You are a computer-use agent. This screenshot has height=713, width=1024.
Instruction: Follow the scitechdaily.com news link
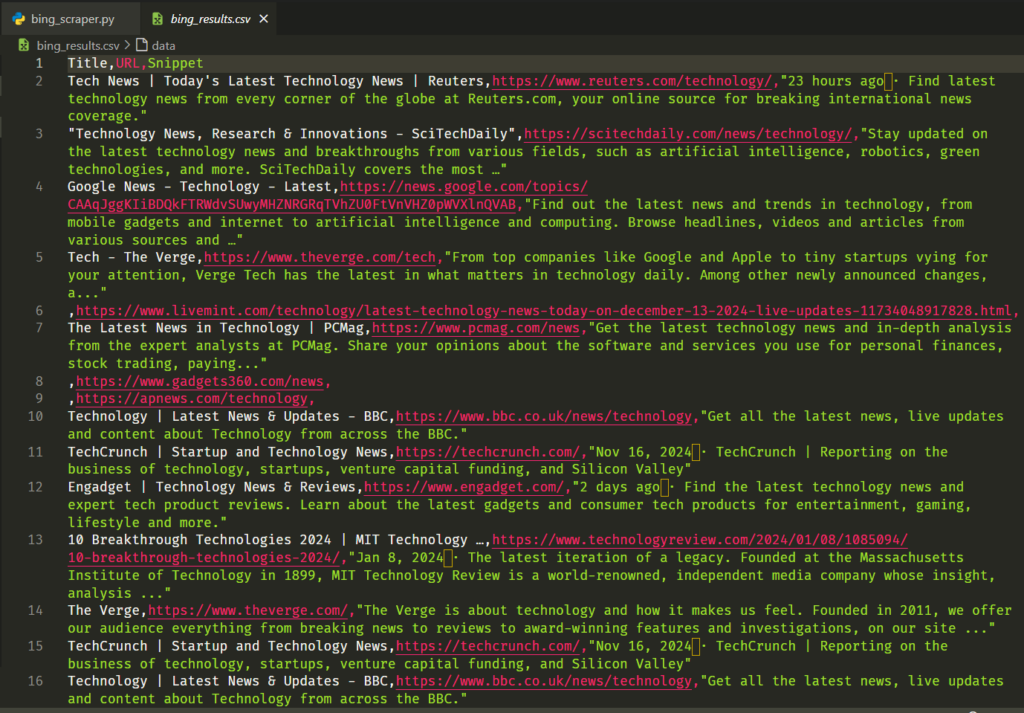pyautogui.click(x=690, y=134)
